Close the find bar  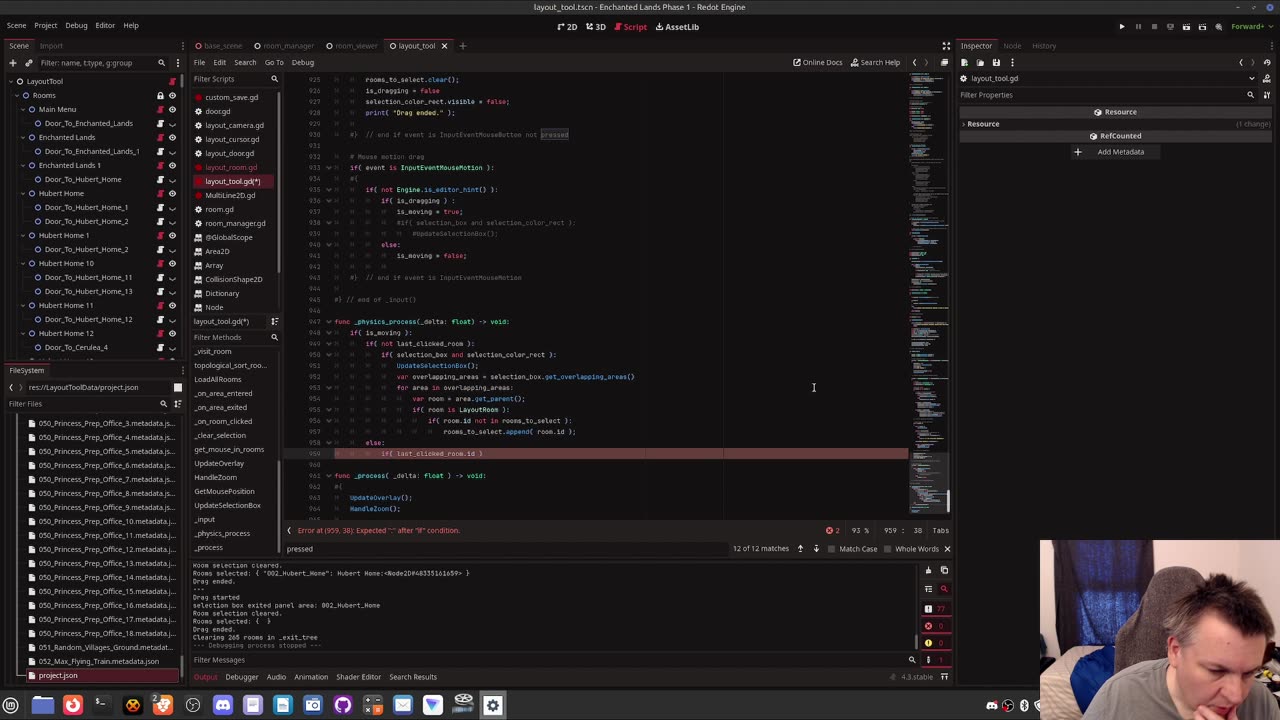pos(947,549)
